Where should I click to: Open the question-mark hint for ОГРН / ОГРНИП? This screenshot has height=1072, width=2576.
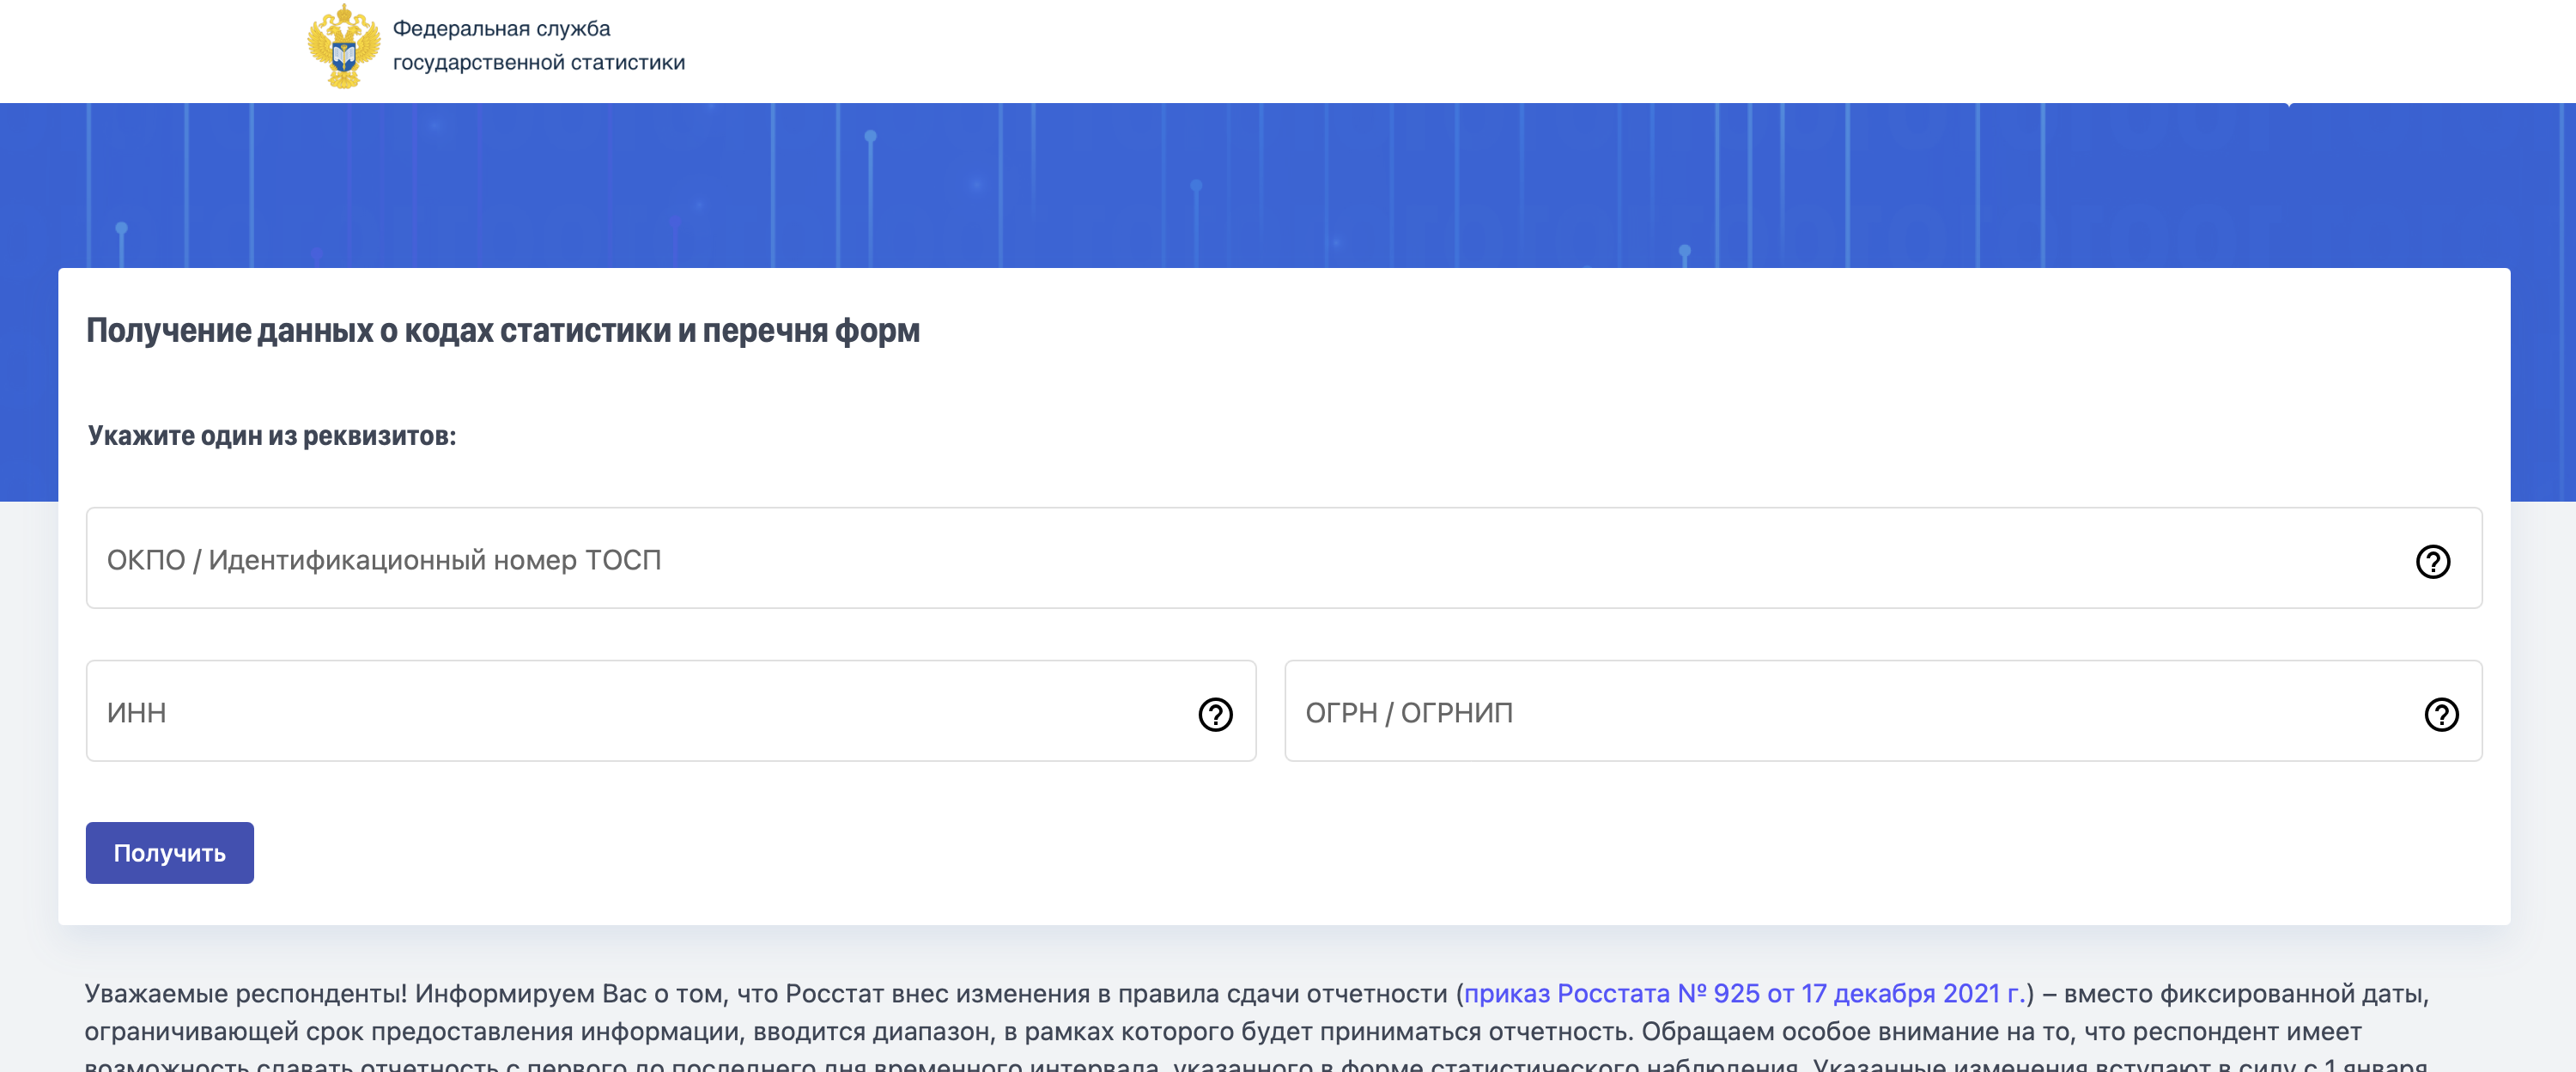(x=2441, y=714)
